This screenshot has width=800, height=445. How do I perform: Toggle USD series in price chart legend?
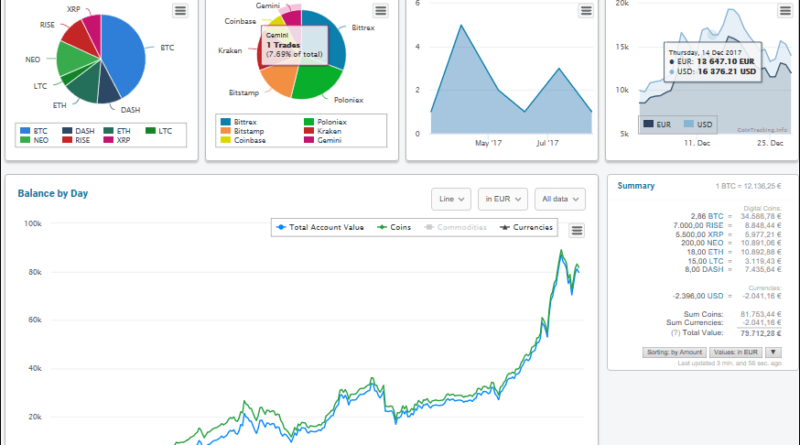[x=698, y=125]
